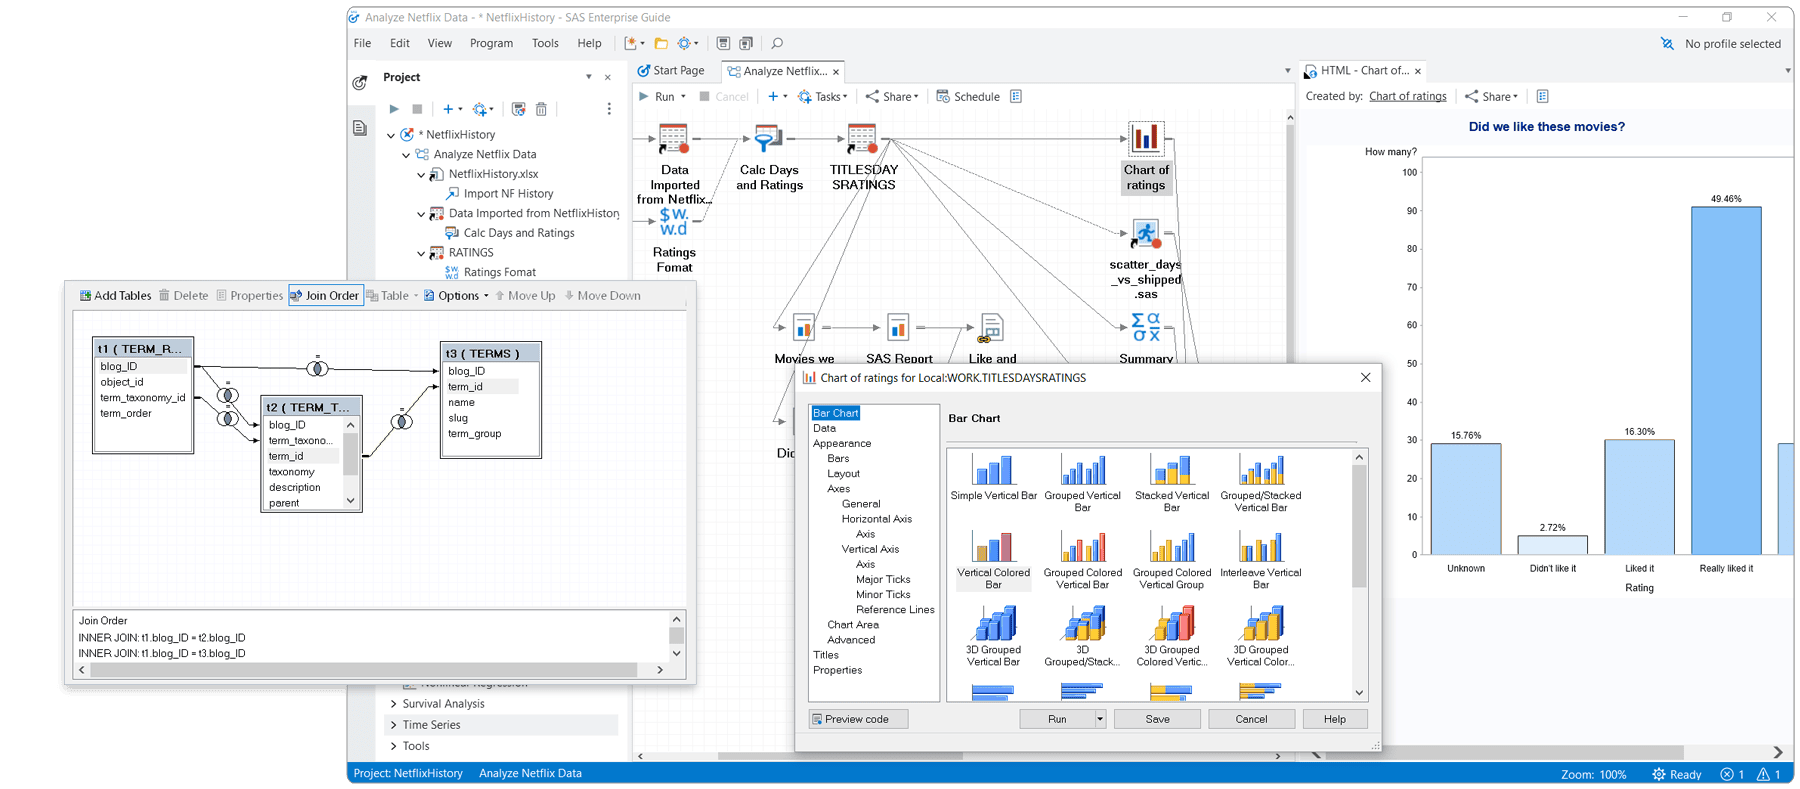Click the Project pane sidebar icon
This screenshot has height=789, width=1800.
(359, 83)
